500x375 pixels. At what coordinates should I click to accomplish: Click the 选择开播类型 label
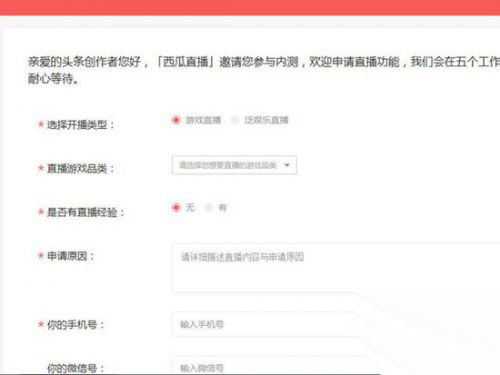80,125
